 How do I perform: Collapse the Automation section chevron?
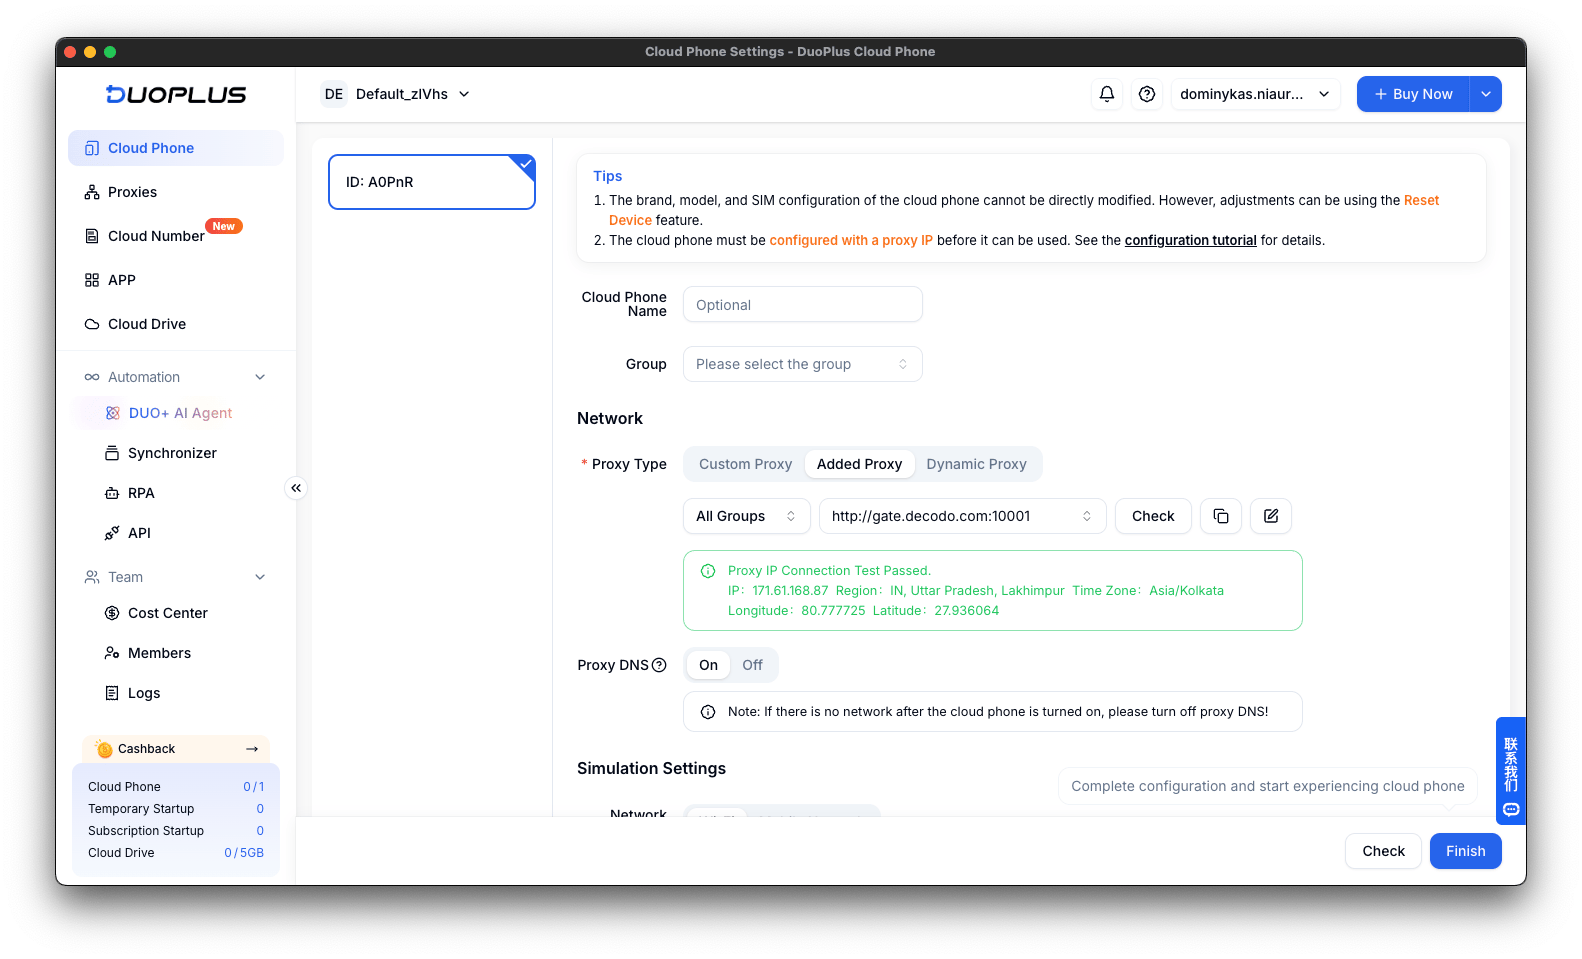point(260,377)
